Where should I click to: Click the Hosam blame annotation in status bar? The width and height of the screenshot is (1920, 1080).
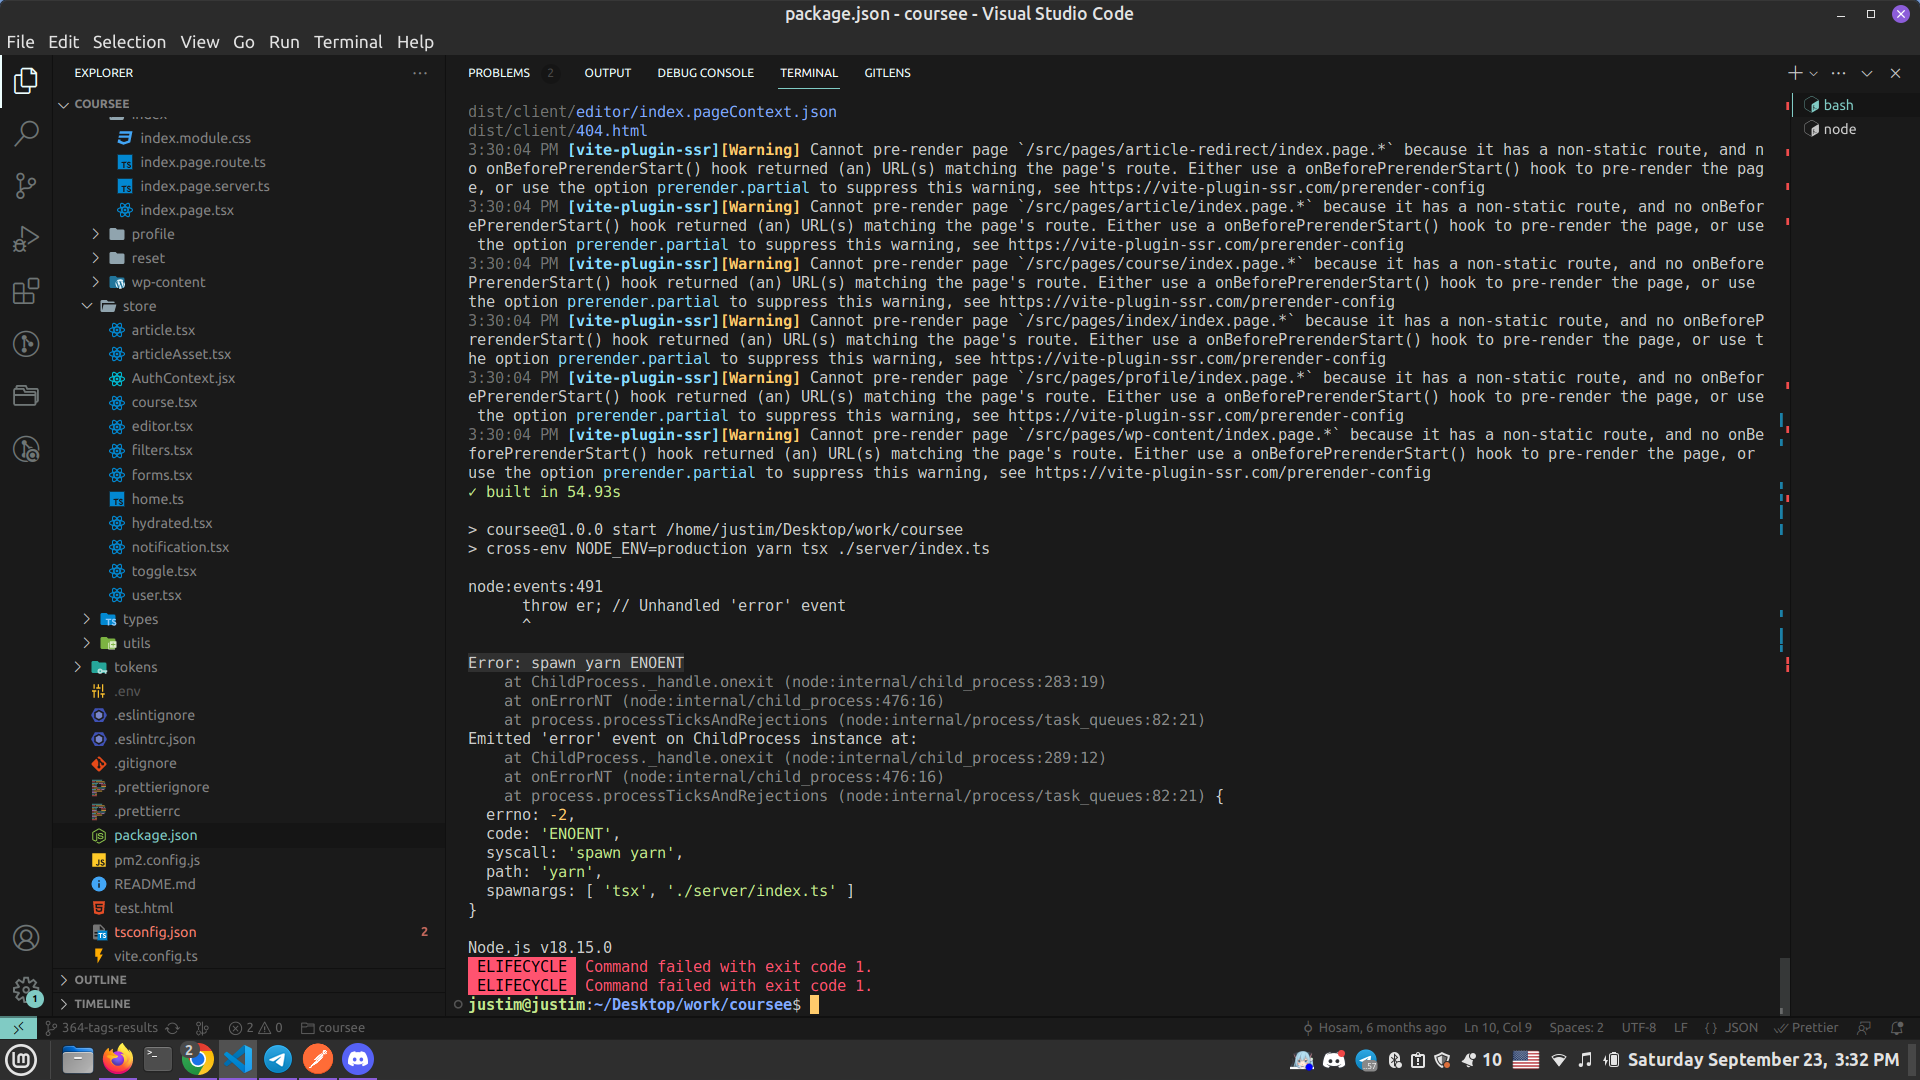1373,1028
